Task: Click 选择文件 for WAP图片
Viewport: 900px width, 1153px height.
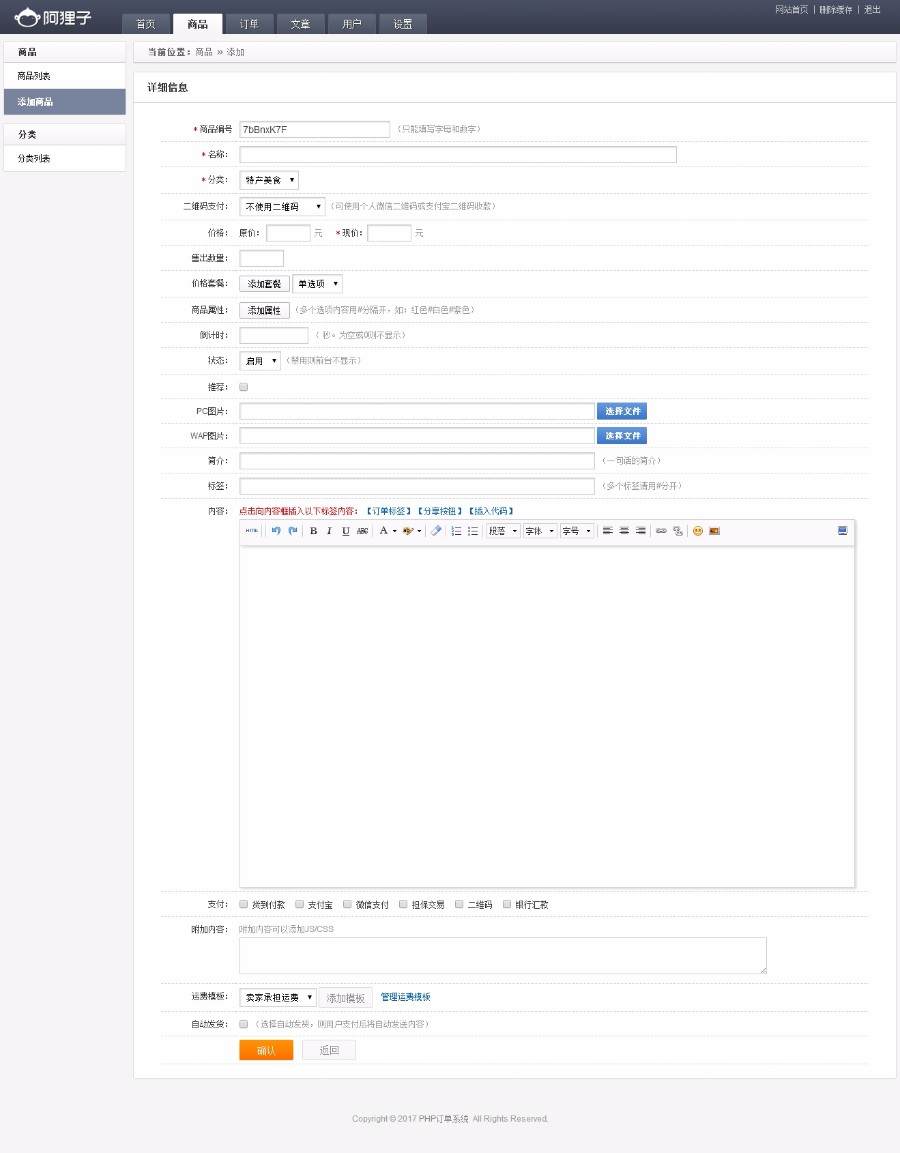Action: point(622,436)
